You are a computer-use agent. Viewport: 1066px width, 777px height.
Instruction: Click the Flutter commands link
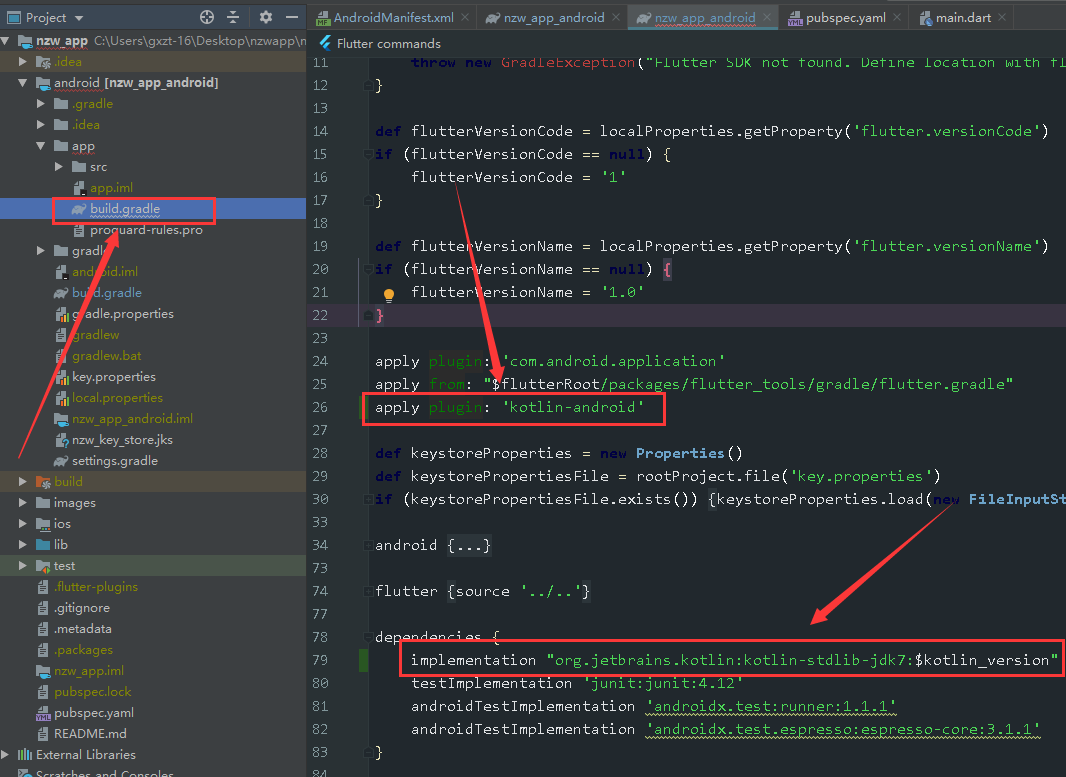[x=388, y=44]
